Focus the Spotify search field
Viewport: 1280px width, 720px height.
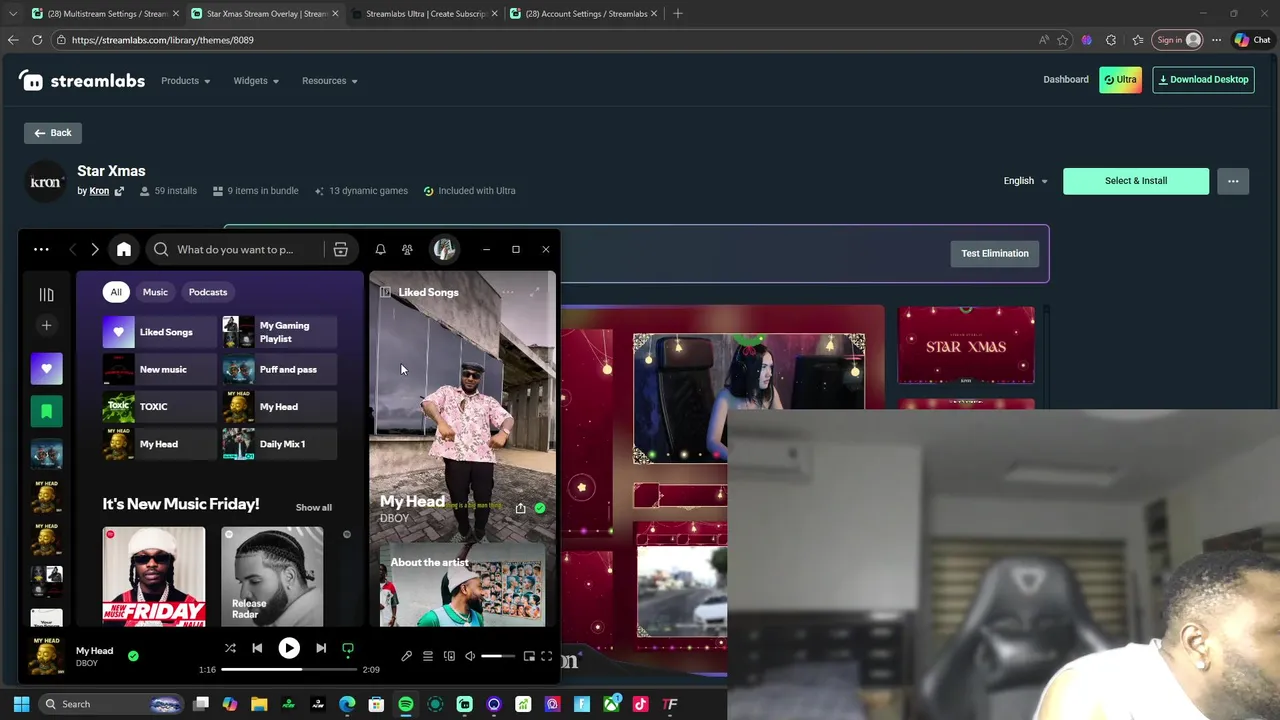(235, 249)
